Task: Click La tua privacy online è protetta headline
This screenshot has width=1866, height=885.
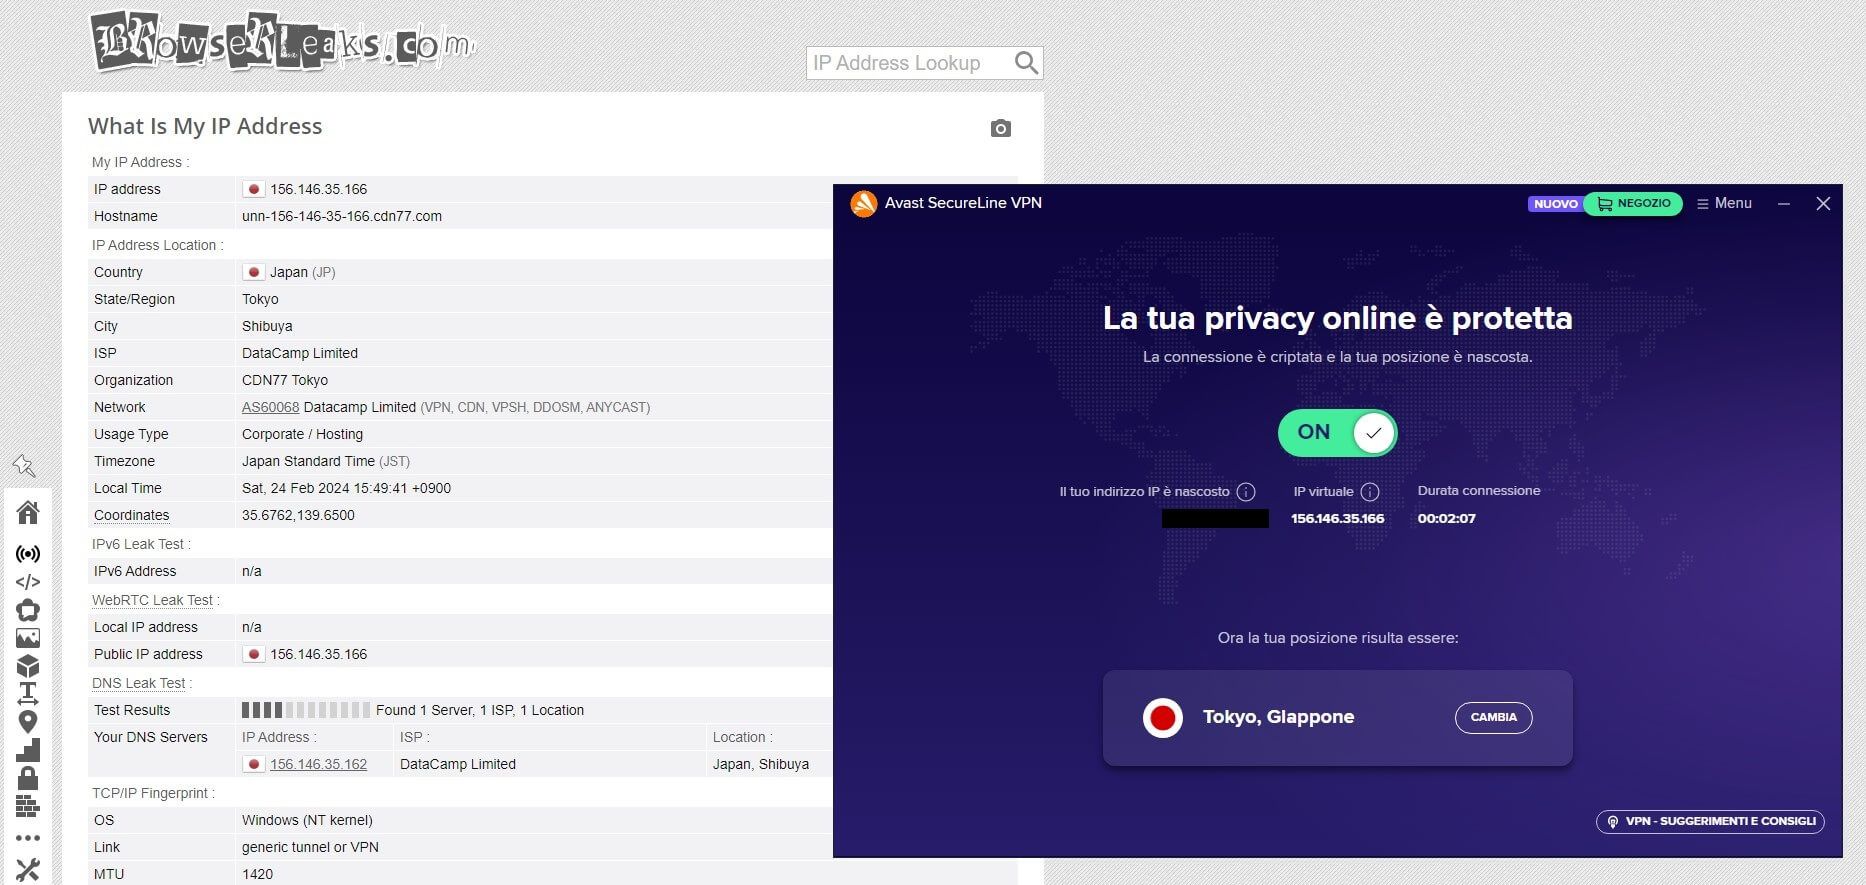Action: [1337, 318]
